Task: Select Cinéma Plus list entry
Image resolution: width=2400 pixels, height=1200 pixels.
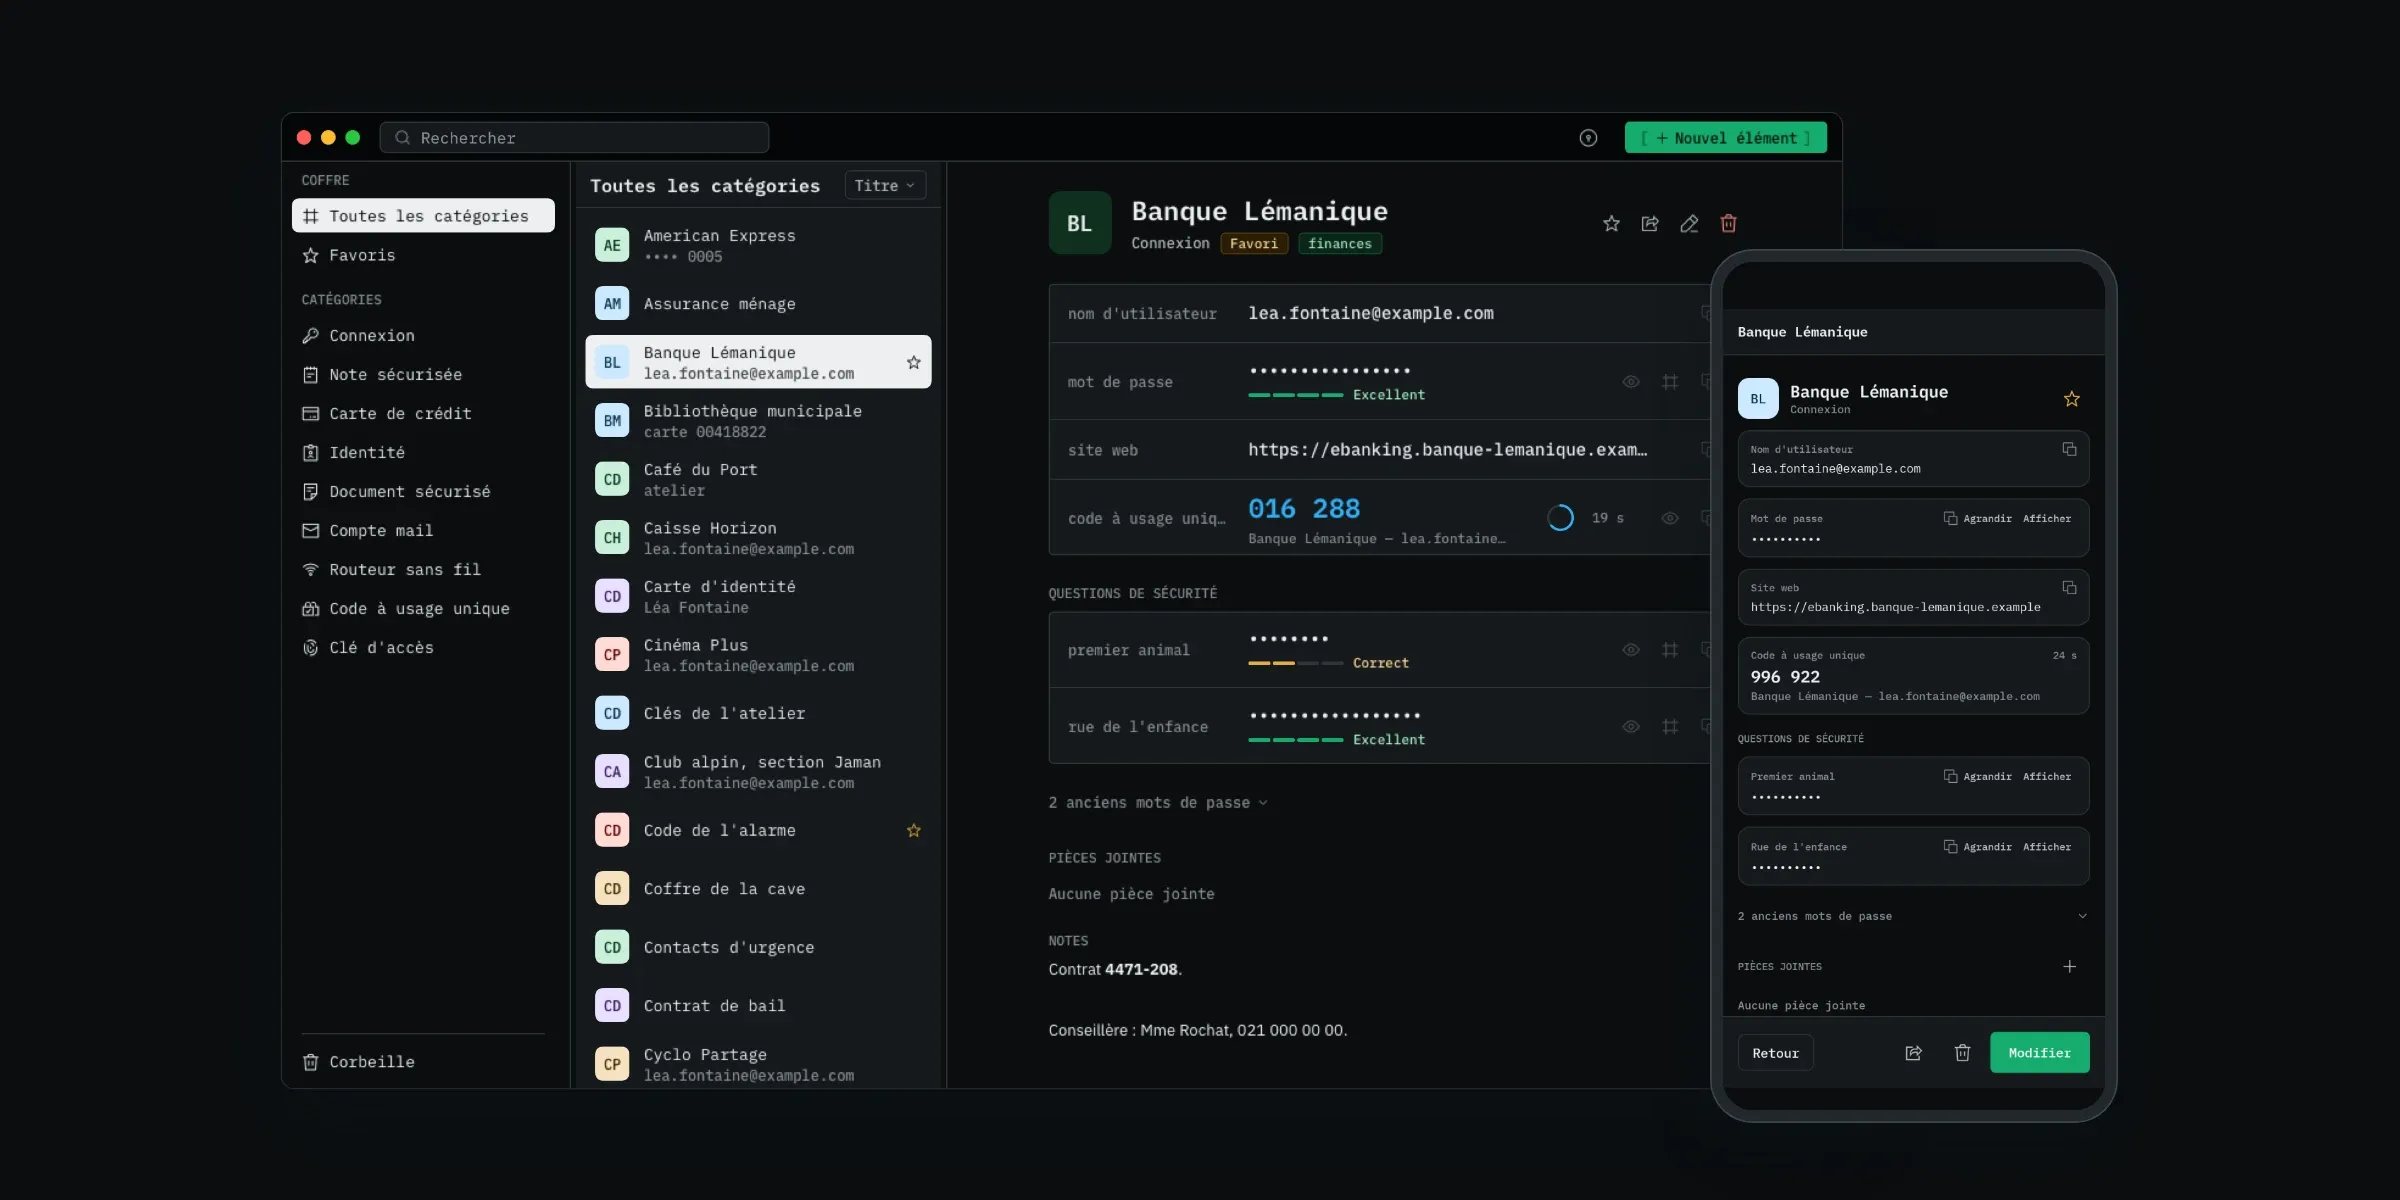Action: point(758,654)
